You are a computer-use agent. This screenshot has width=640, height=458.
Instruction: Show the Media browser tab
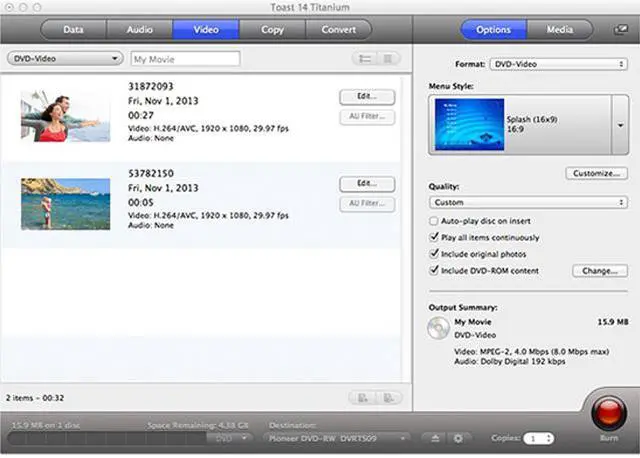click(560, 30)
